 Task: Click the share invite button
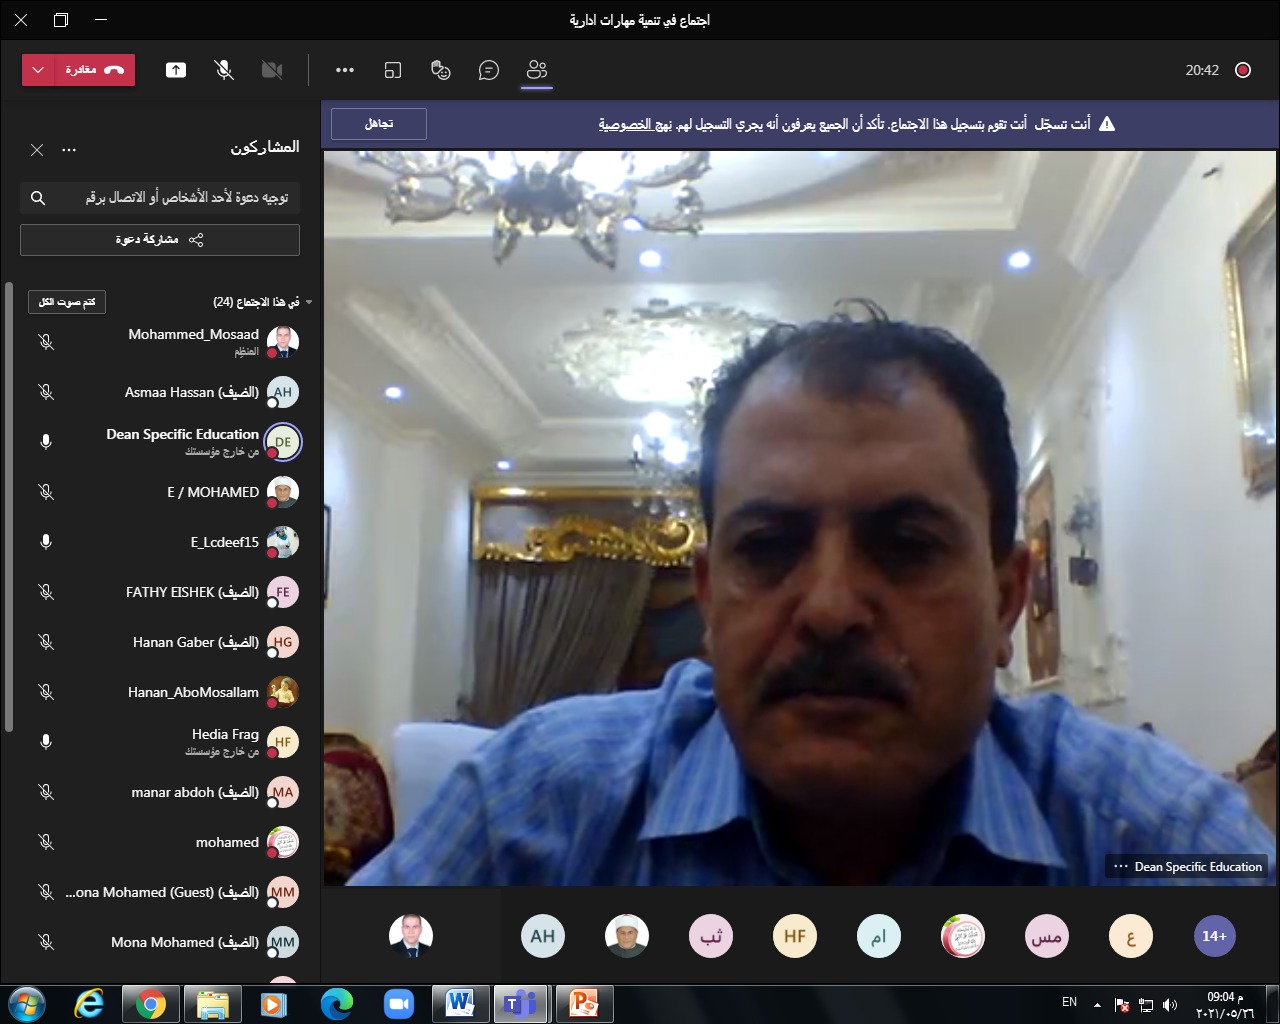160,240
